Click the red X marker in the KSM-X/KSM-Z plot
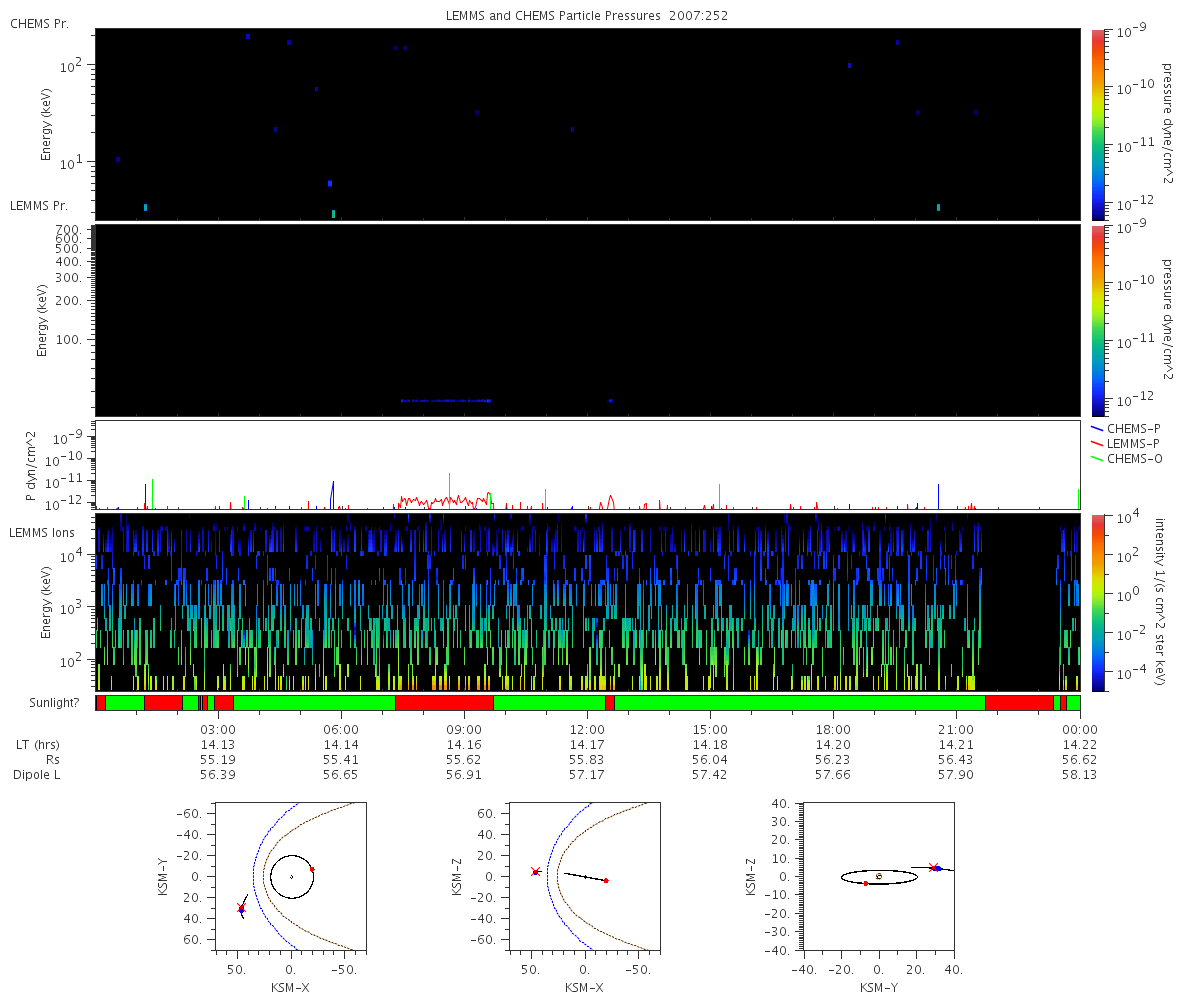The width and height of the screenshot is (1200, 1000). (535, 872)
